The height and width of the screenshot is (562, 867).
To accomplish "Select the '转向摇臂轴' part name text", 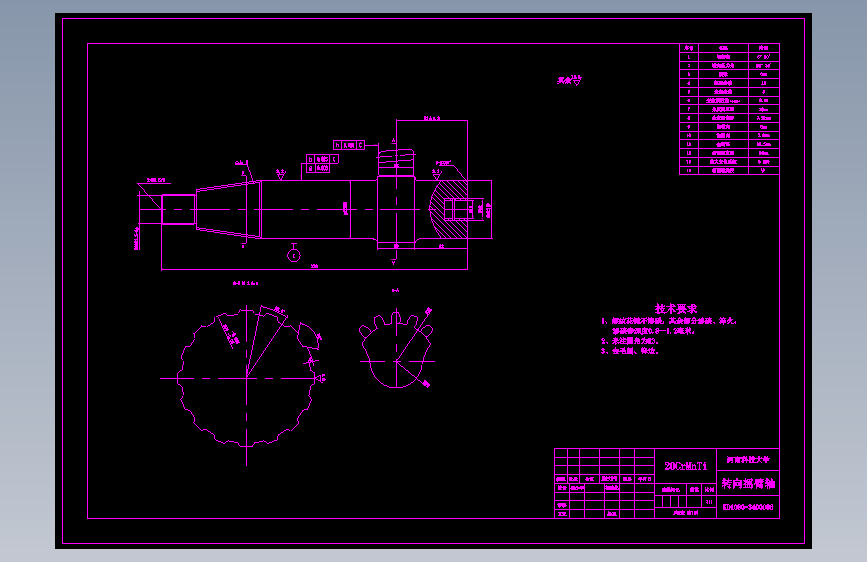I will [748, 483].
